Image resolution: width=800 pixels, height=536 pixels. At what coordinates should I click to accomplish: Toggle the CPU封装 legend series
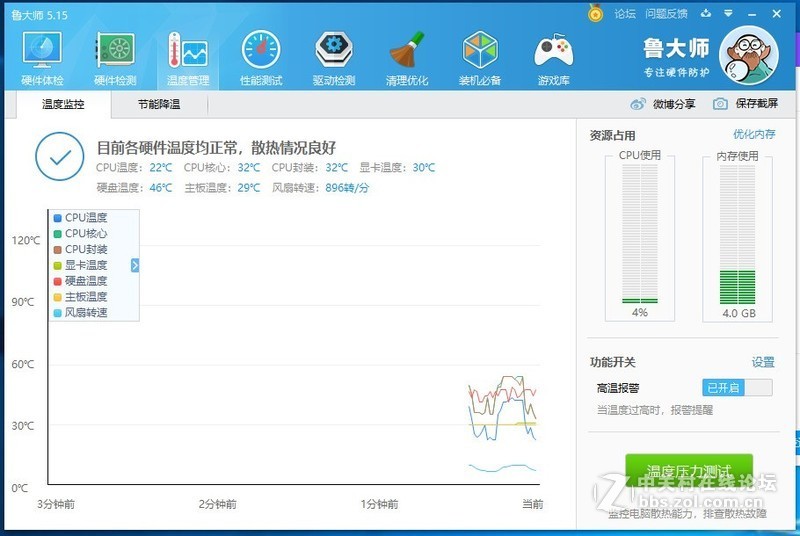pos(81,249)
